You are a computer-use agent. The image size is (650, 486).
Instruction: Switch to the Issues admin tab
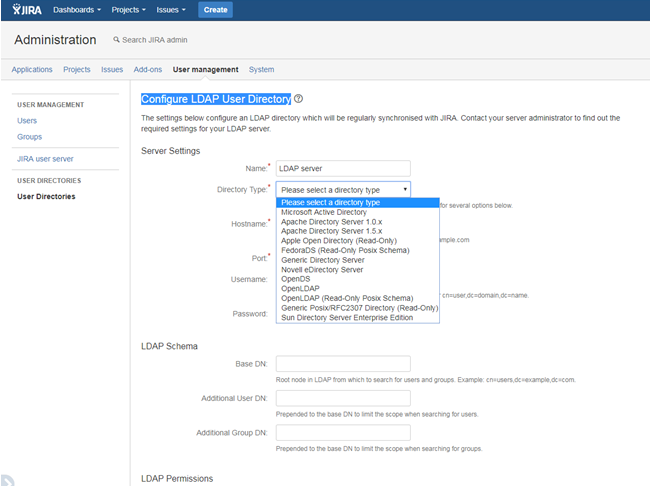coord(112,69)
